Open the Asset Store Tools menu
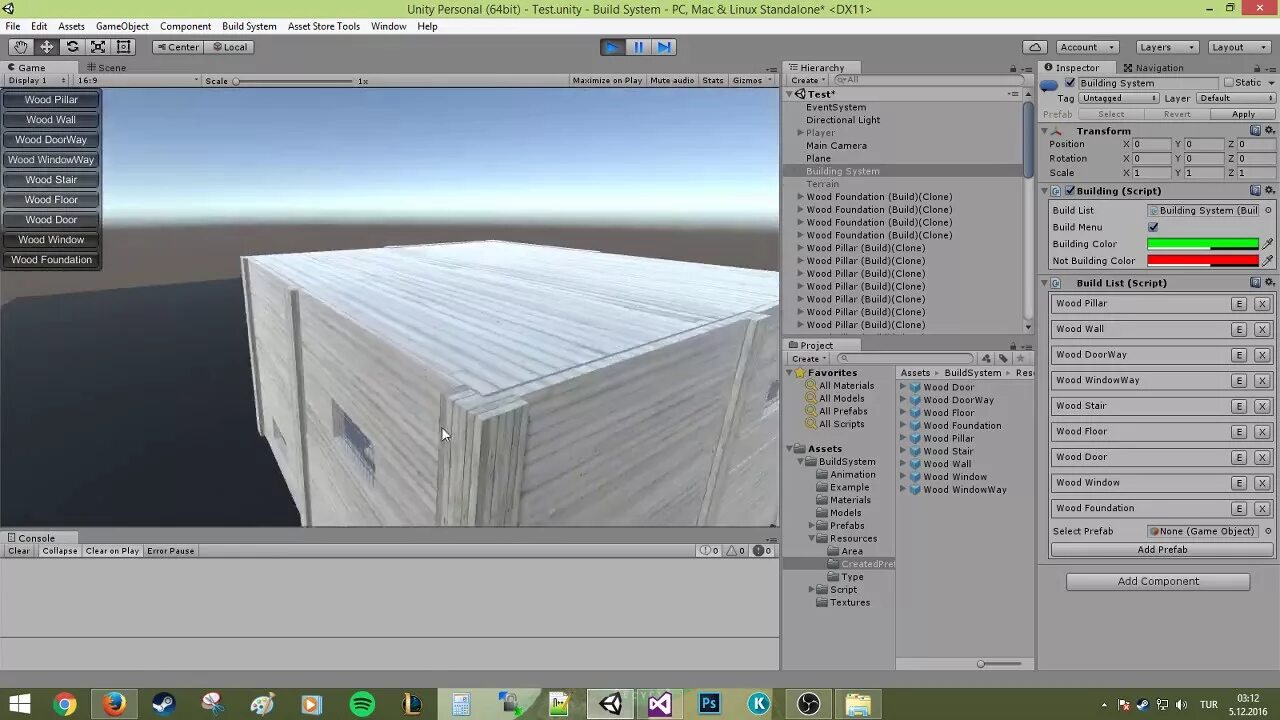This screenshot has height=720, width=1280. tap(324, 26)
